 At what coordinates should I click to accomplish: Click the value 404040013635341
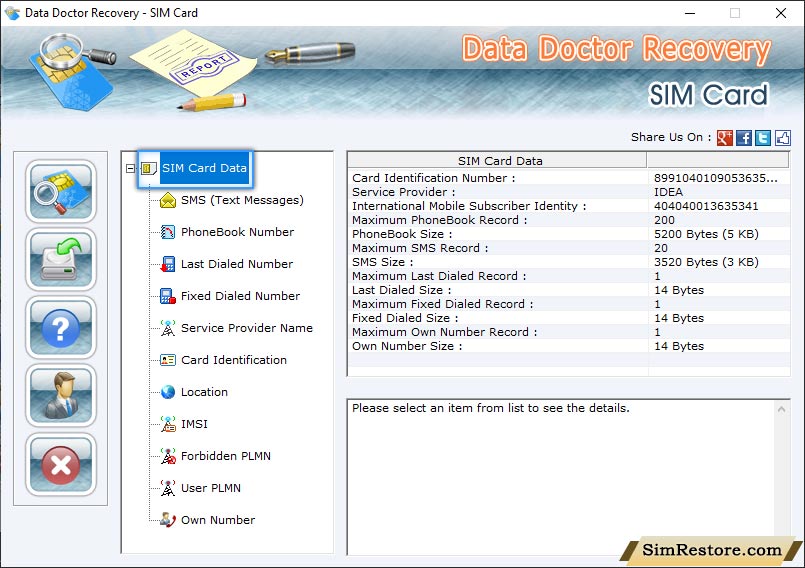(706, 206)
